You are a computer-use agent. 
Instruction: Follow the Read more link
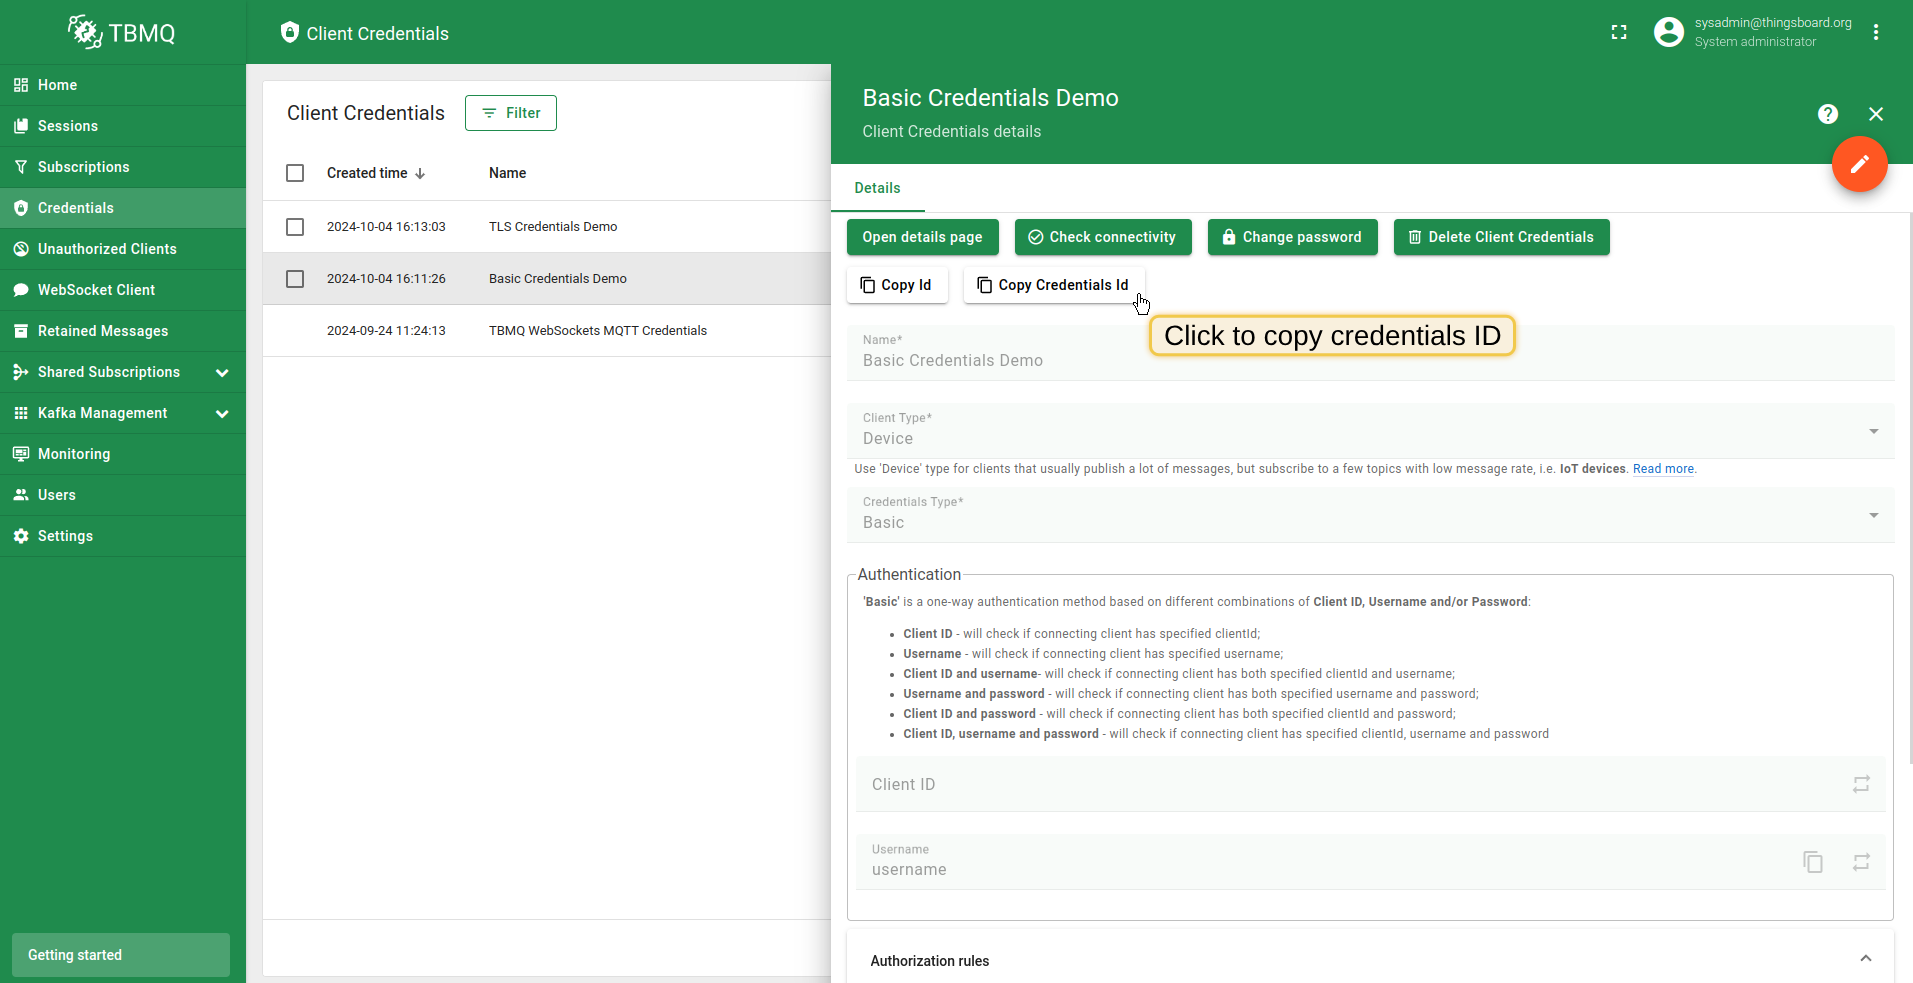click(x=1663, y=469)
